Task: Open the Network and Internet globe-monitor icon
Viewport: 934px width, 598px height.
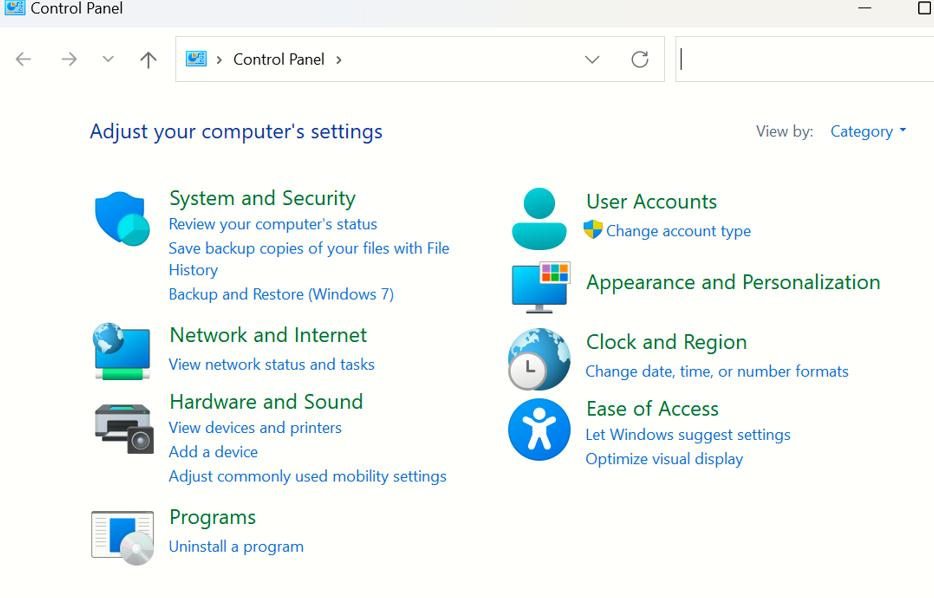Action: point(122,351)
